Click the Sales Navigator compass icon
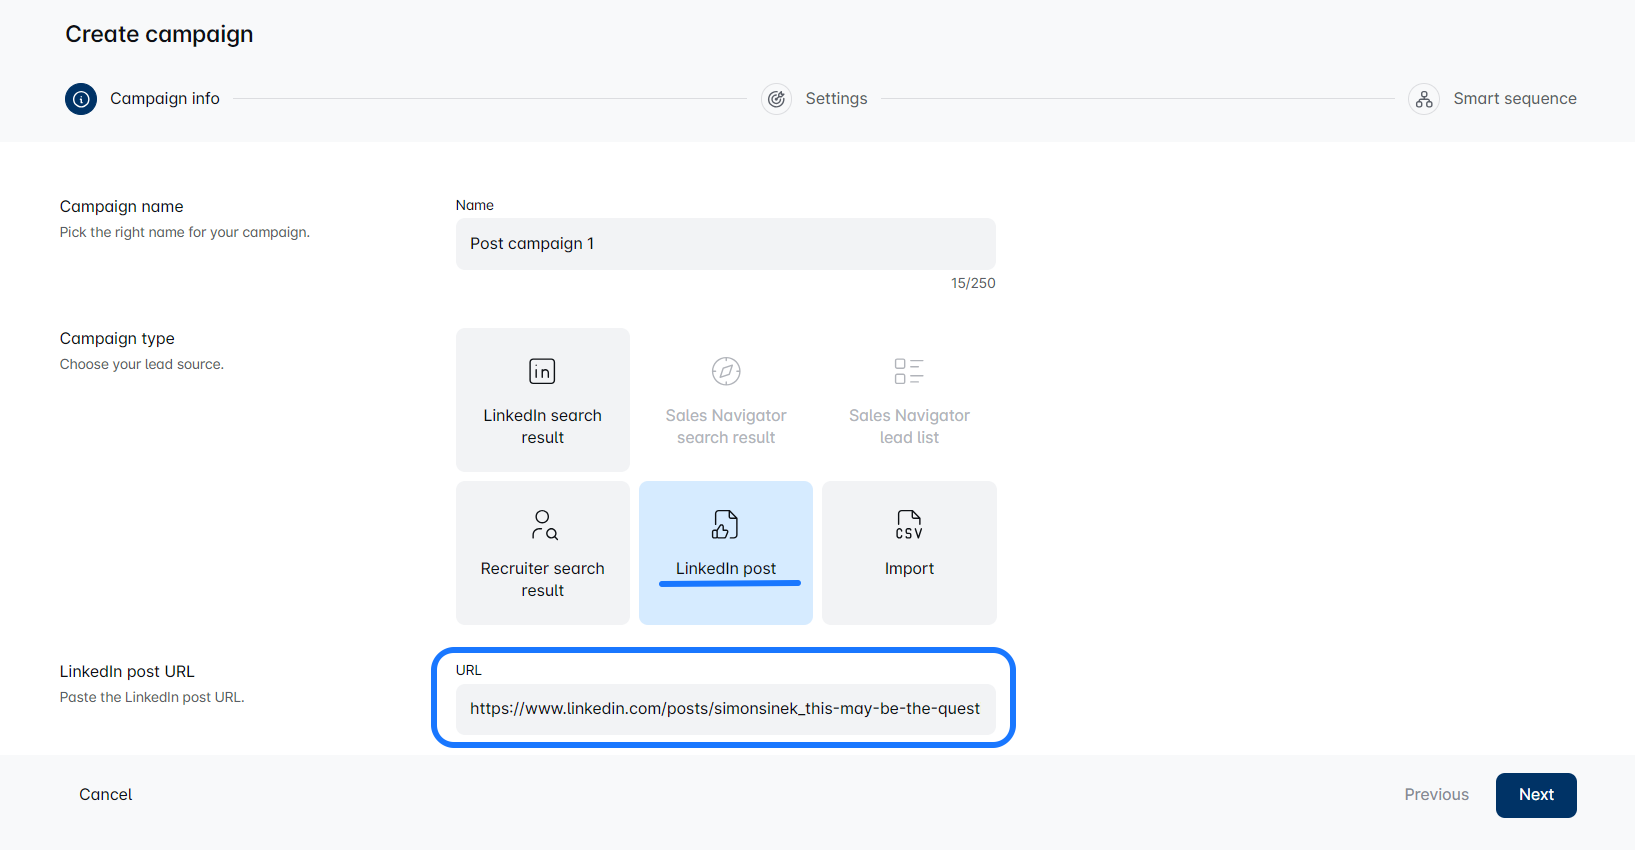1635x850 pixels. coord(726,371)
